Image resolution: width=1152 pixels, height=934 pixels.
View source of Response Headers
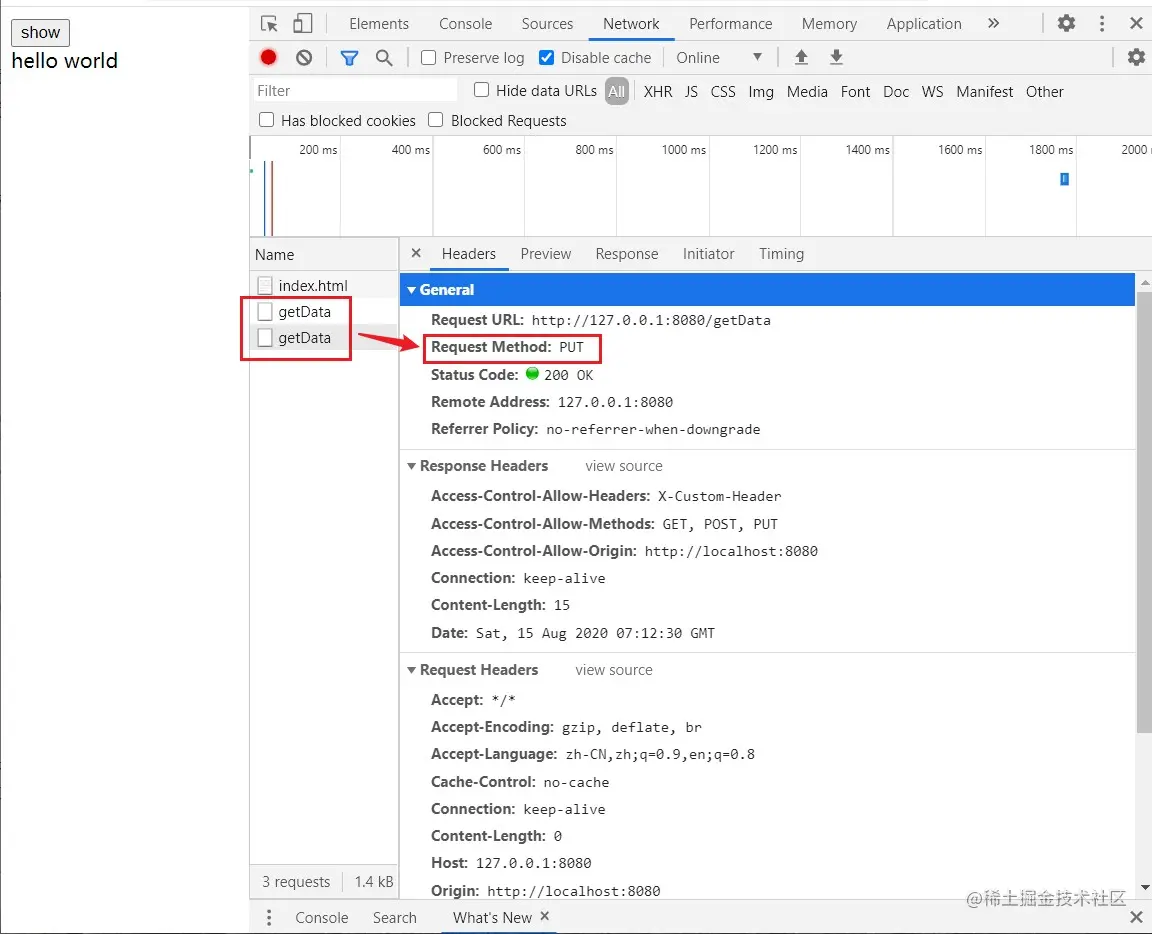click(624, 466)
